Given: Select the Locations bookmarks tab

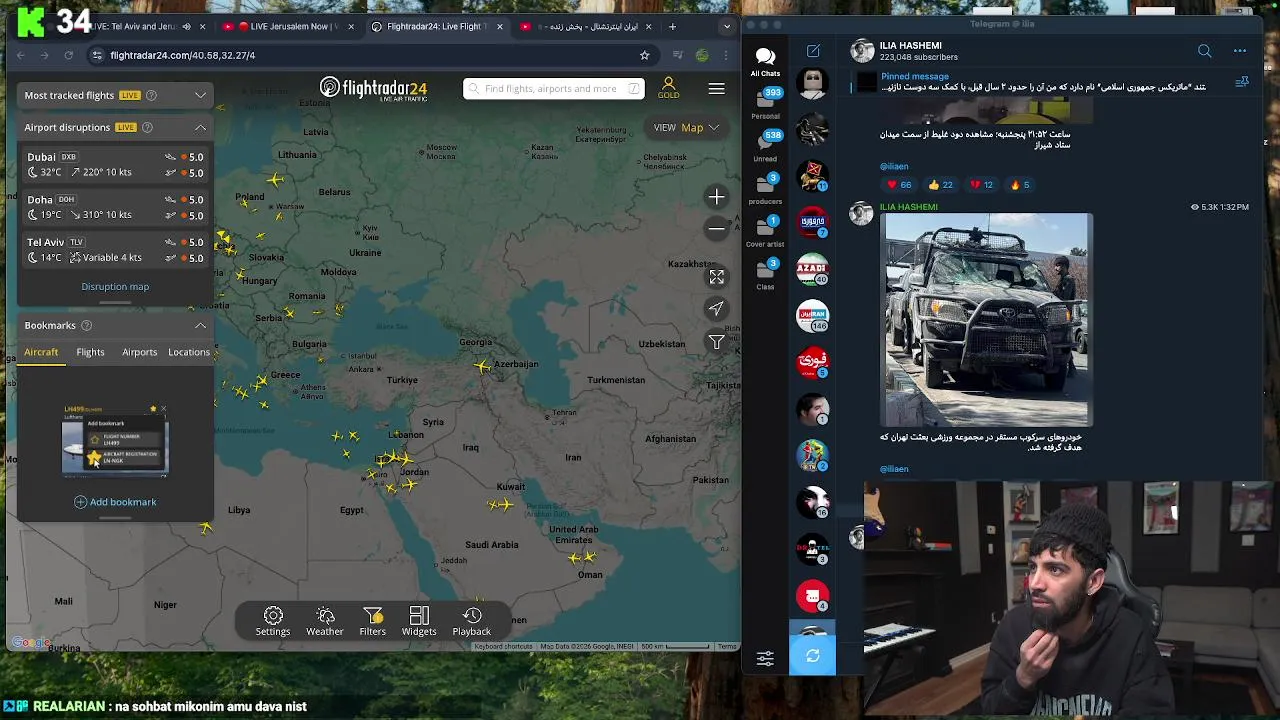Looking at the screenshot, I should pyautogui.click(x=189, y=352).
